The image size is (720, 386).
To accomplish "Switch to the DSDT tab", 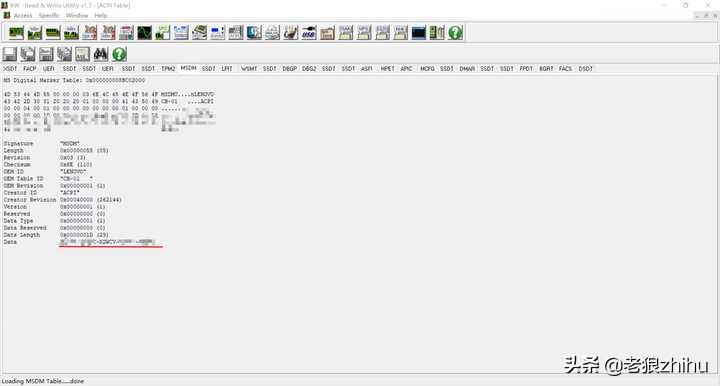I will click(x=585, y=69).
